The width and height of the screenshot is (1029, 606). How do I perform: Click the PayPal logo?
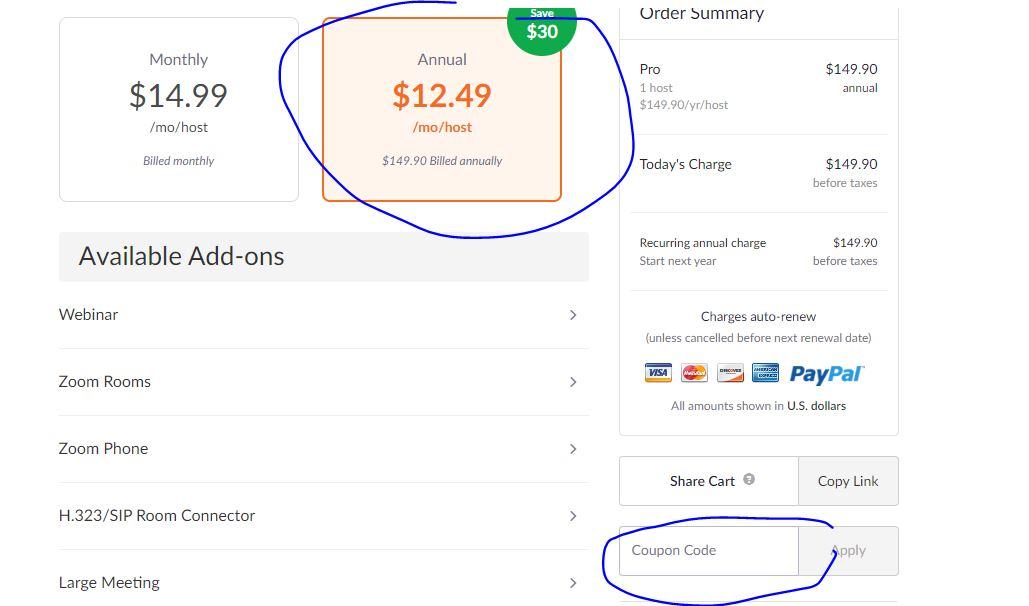[x=826, y=373]
